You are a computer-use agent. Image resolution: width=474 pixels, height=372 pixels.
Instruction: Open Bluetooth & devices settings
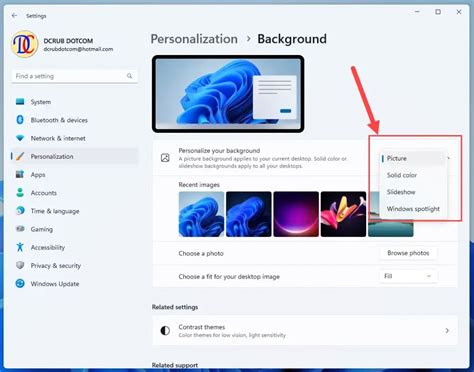[74, 120]
